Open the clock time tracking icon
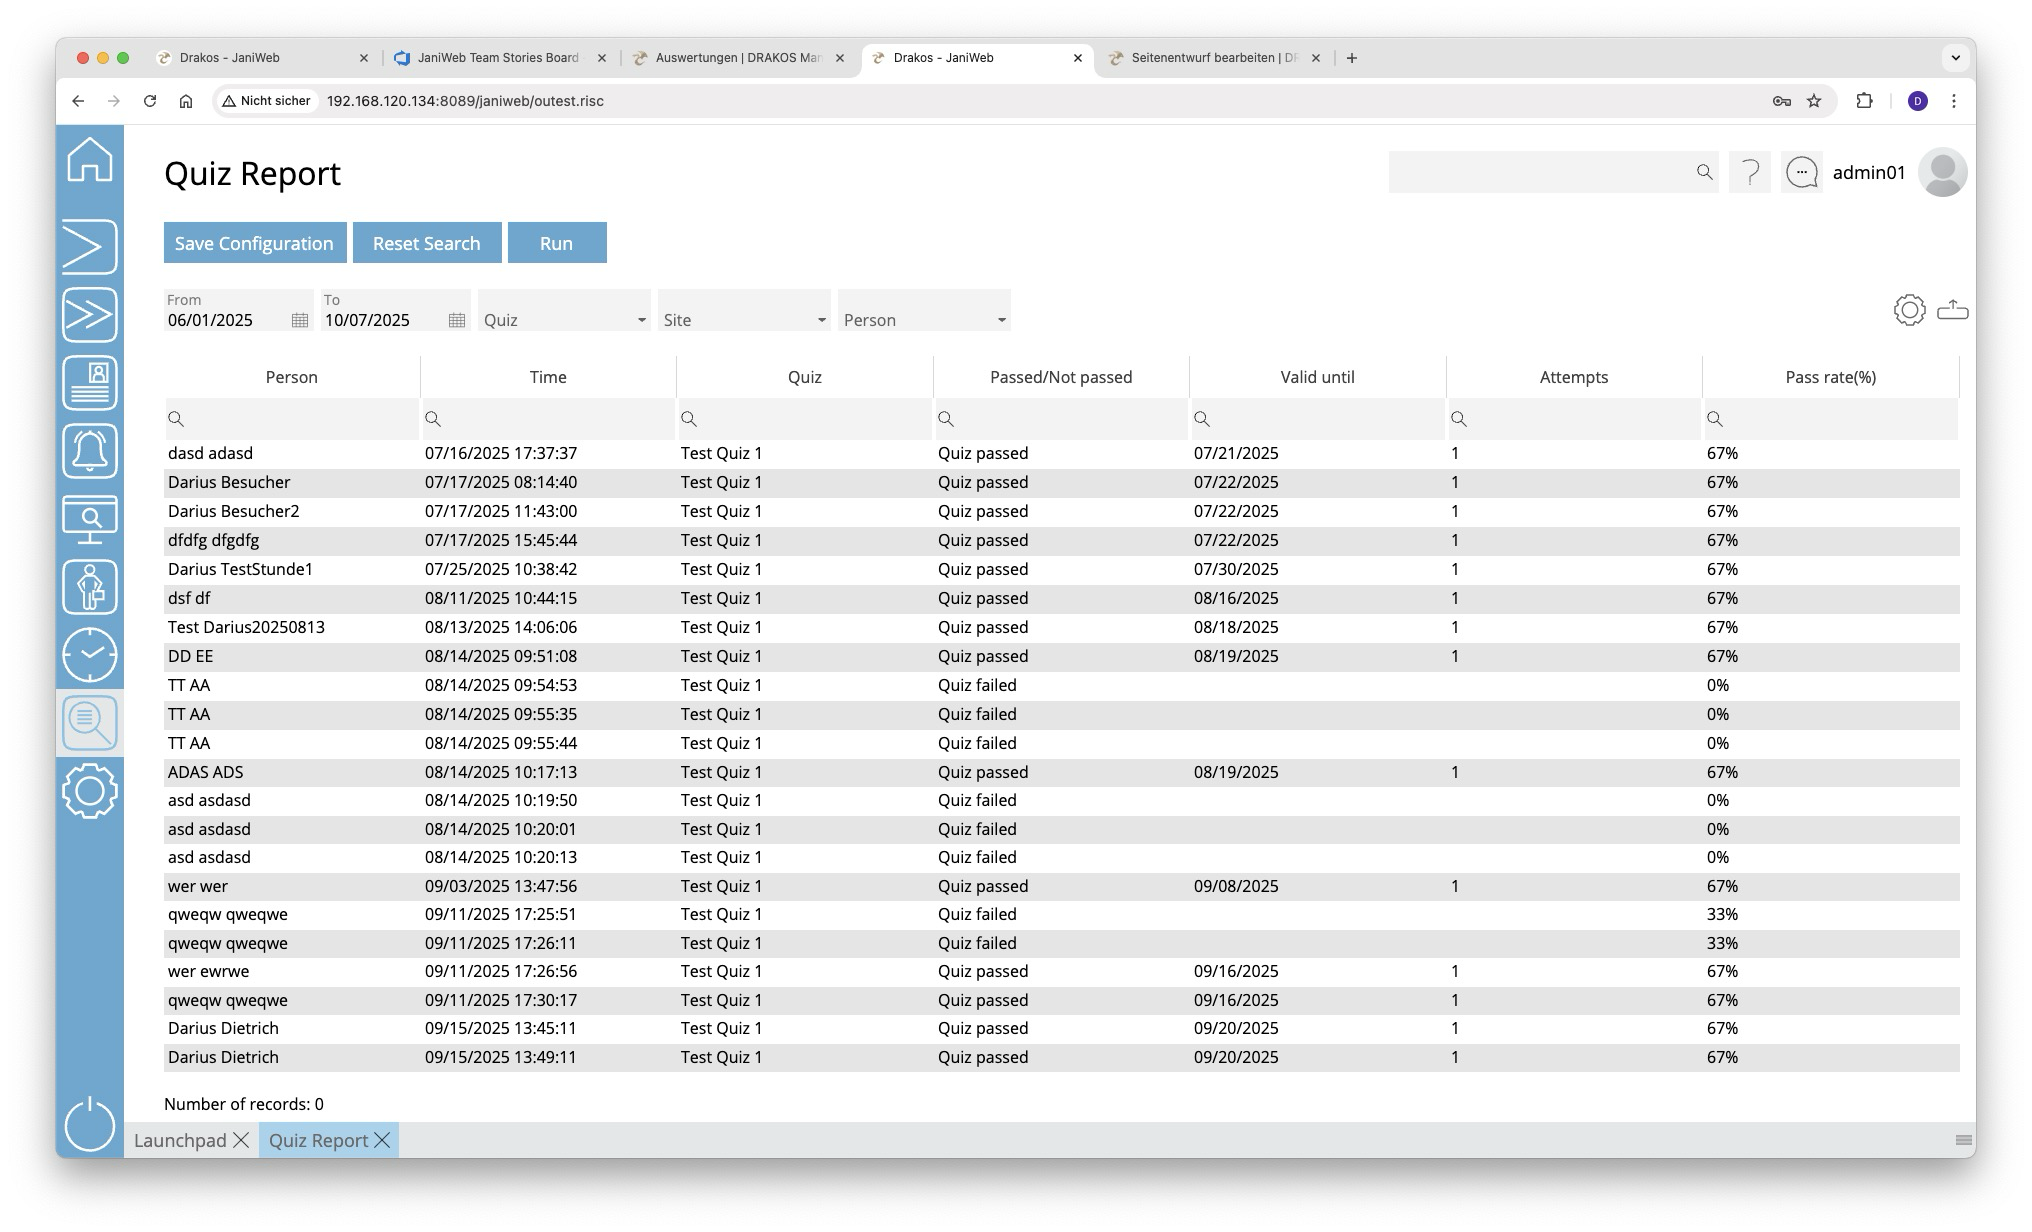This screenshot has width=2032, height=1232. [x=90, y=655]
